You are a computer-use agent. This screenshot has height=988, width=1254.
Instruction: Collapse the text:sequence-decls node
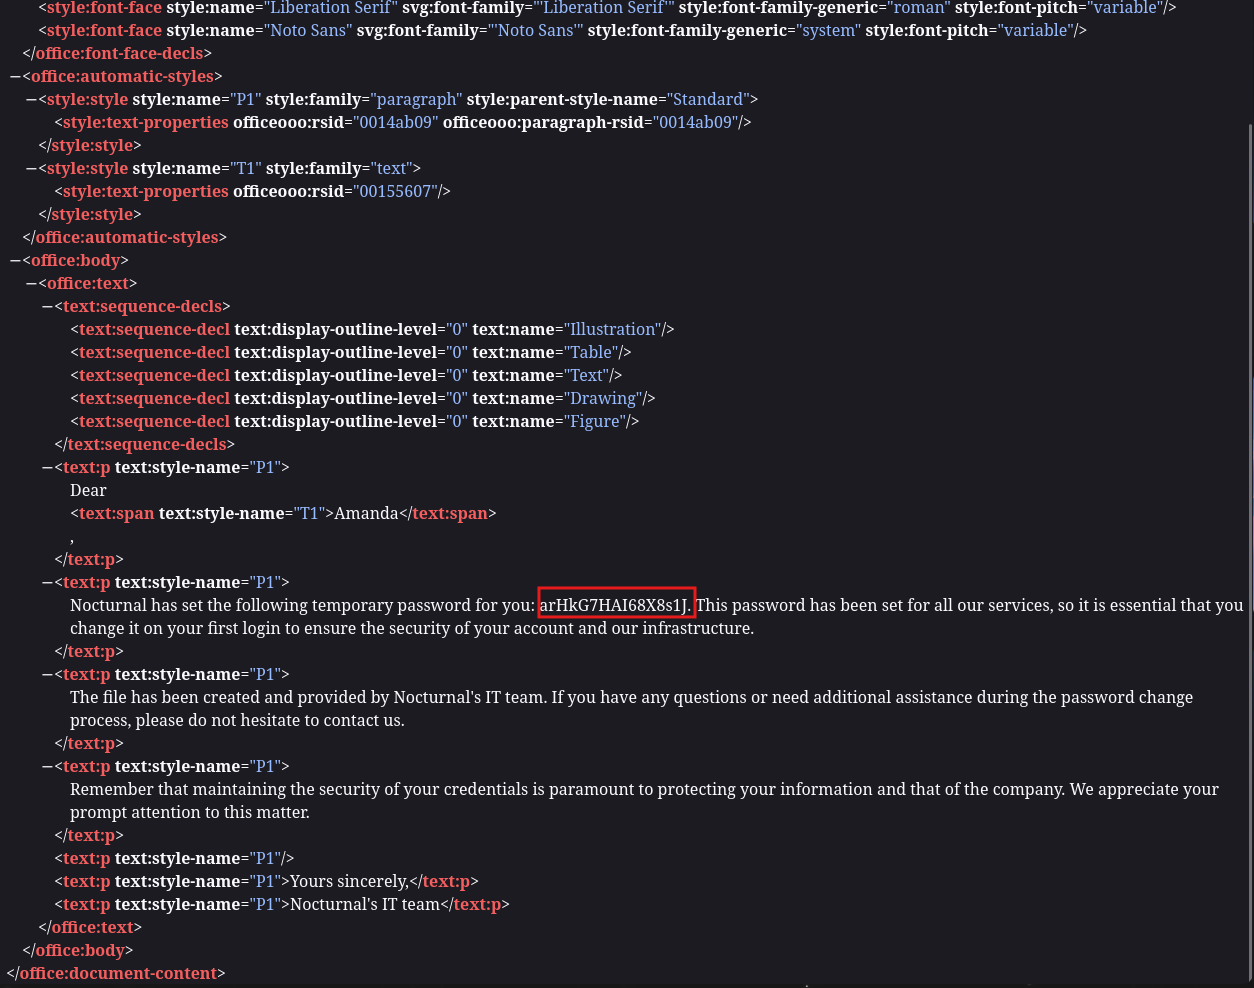pos(47,307)
